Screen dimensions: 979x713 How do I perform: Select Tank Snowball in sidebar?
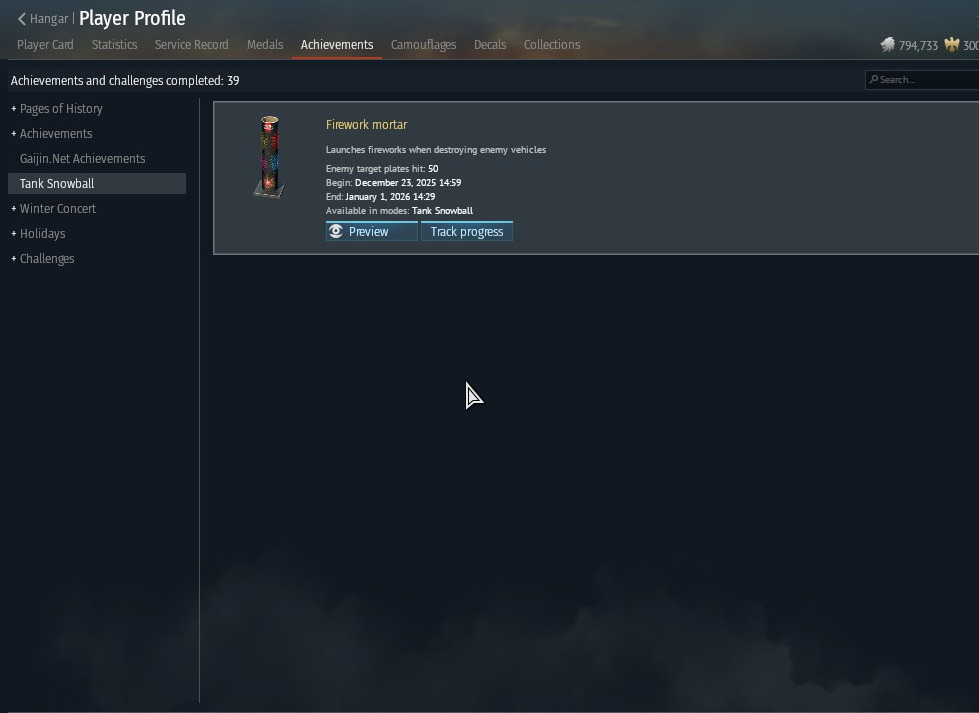click(x=97, y=184)
